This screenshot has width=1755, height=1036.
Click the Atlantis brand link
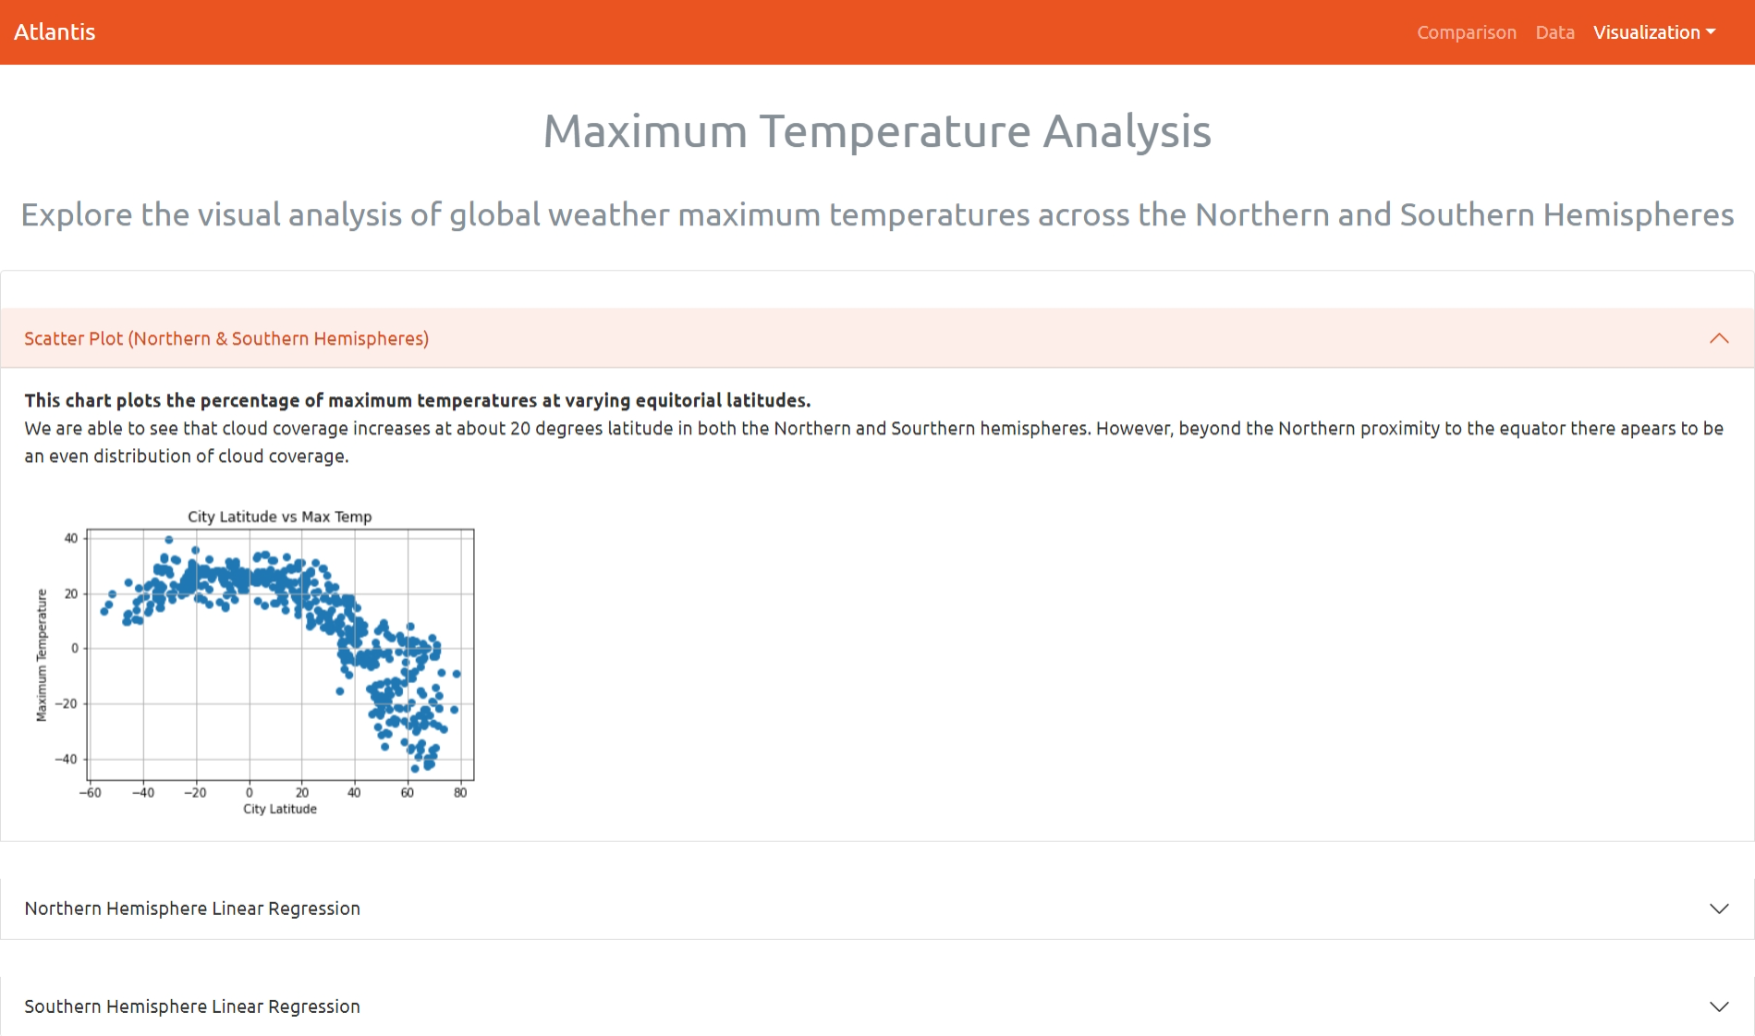click(x=56, y=31)
